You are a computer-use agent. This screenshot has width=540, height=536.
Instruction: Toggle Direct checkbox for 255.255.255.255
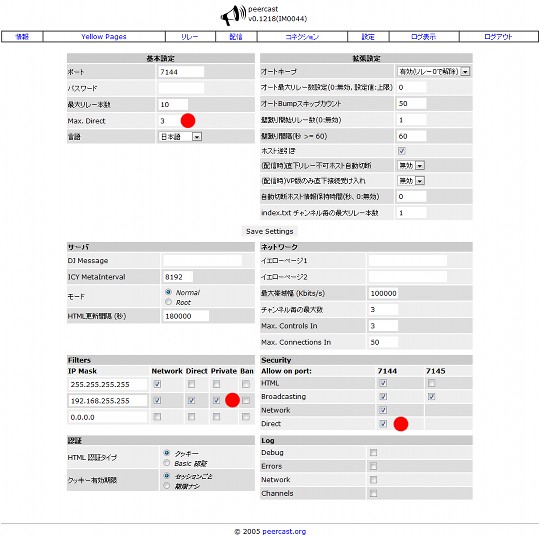point(191,384)
